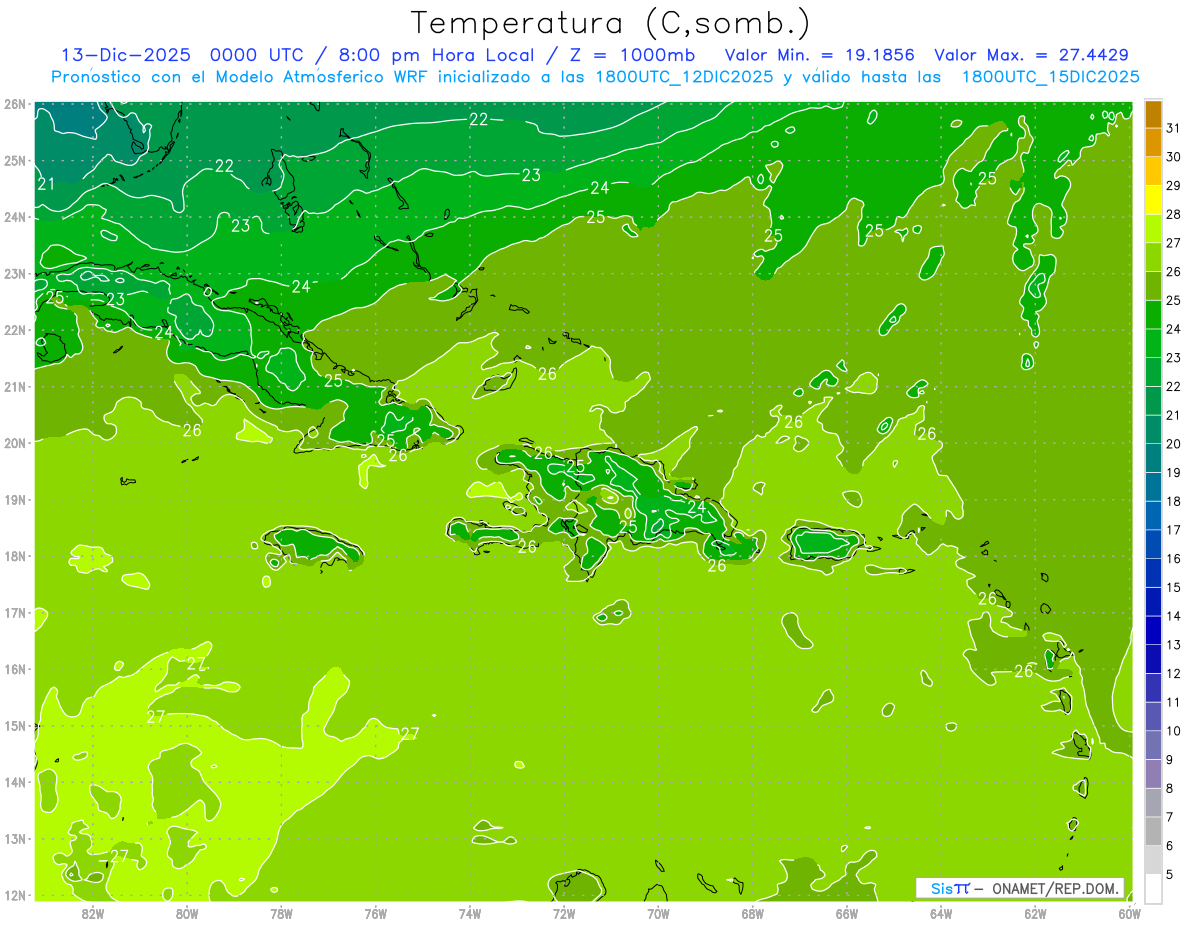Image resolution: width=1200 pixels, height=927 pixels.
Task: Select the 'Valor Max. = 27.4429' readout
Action: 1031,55
